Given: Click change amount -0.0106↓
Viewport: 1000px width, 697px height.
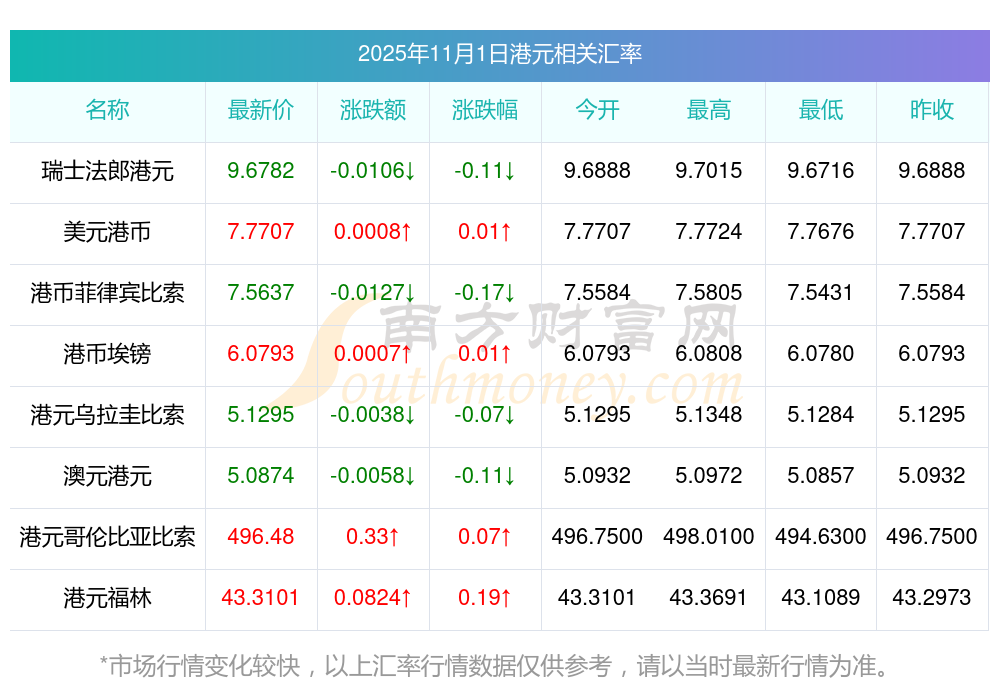Looking at the screenshot, I should pyautogui.click(x=372, y=170).
